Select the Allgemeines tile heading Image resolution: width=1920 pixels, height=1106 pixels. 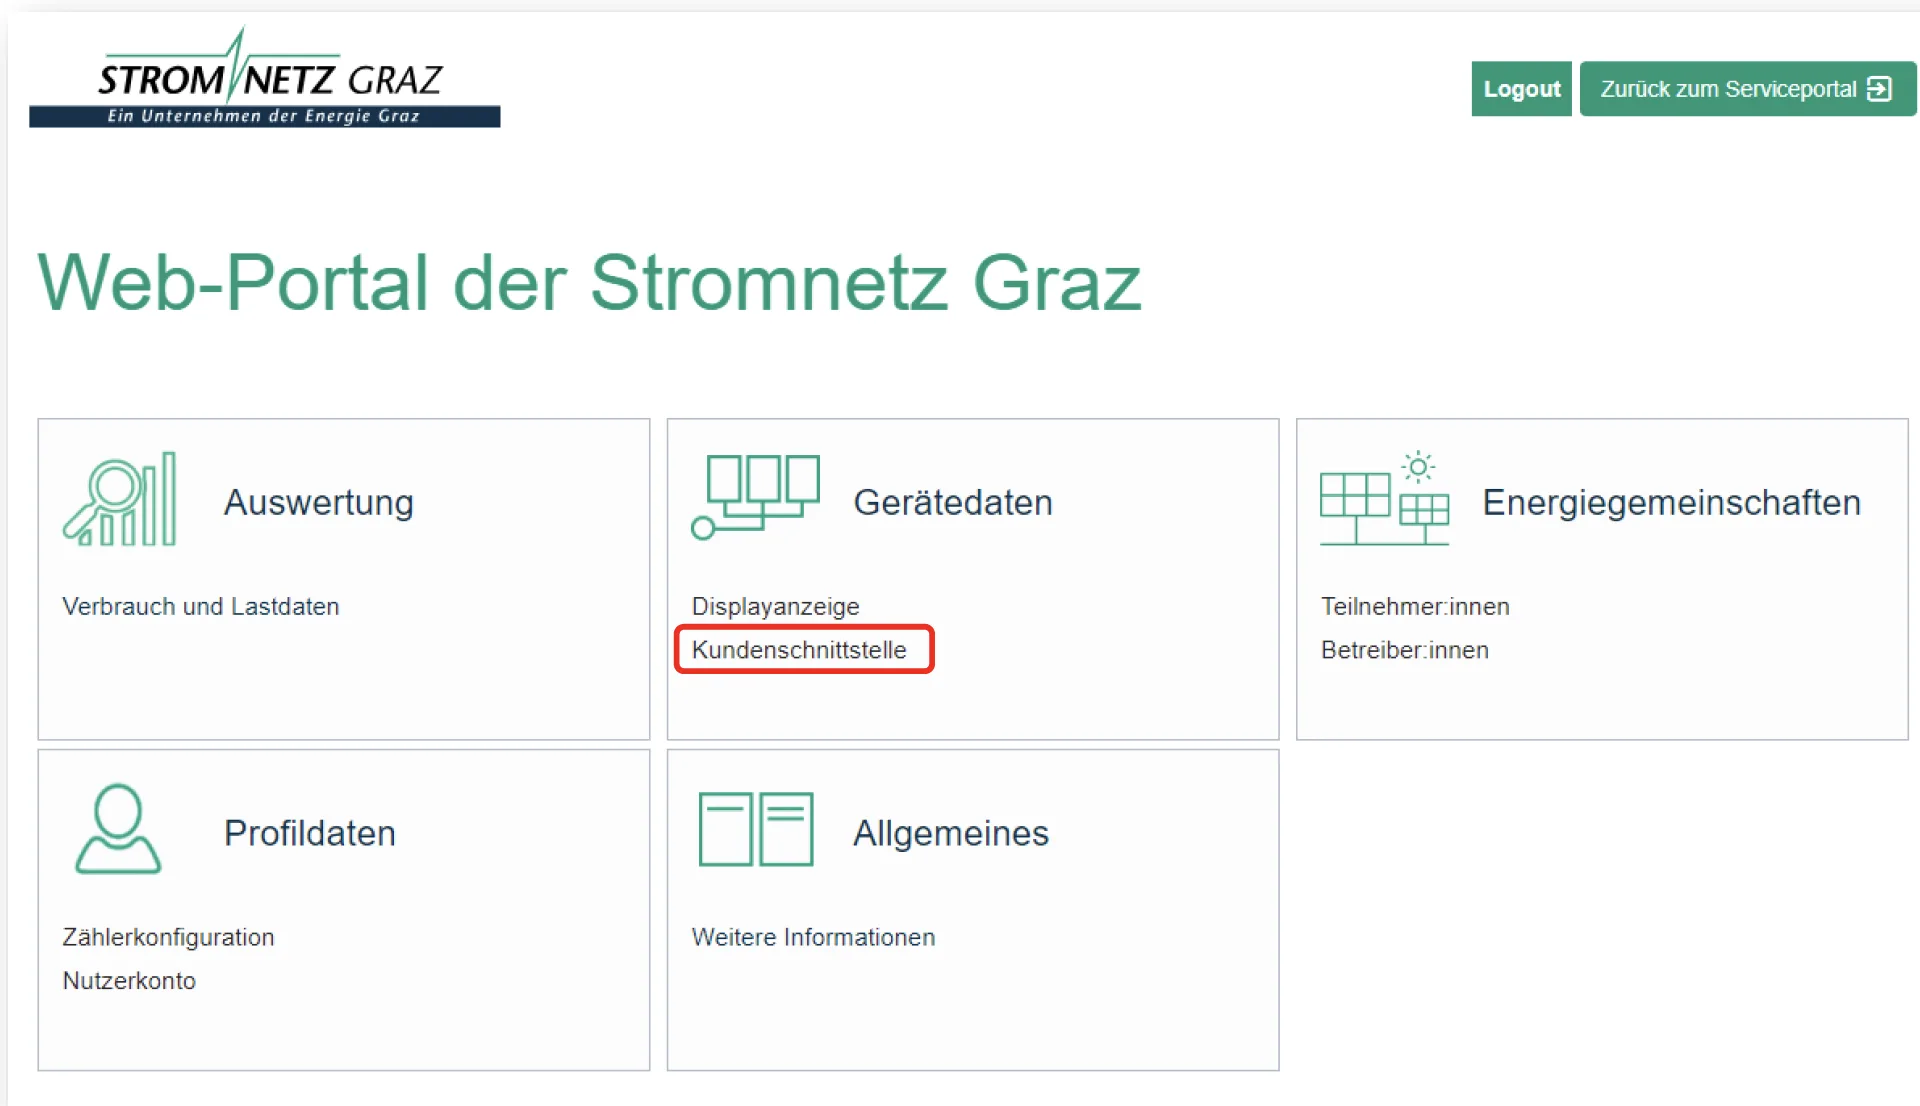click(x=951, y=833)
